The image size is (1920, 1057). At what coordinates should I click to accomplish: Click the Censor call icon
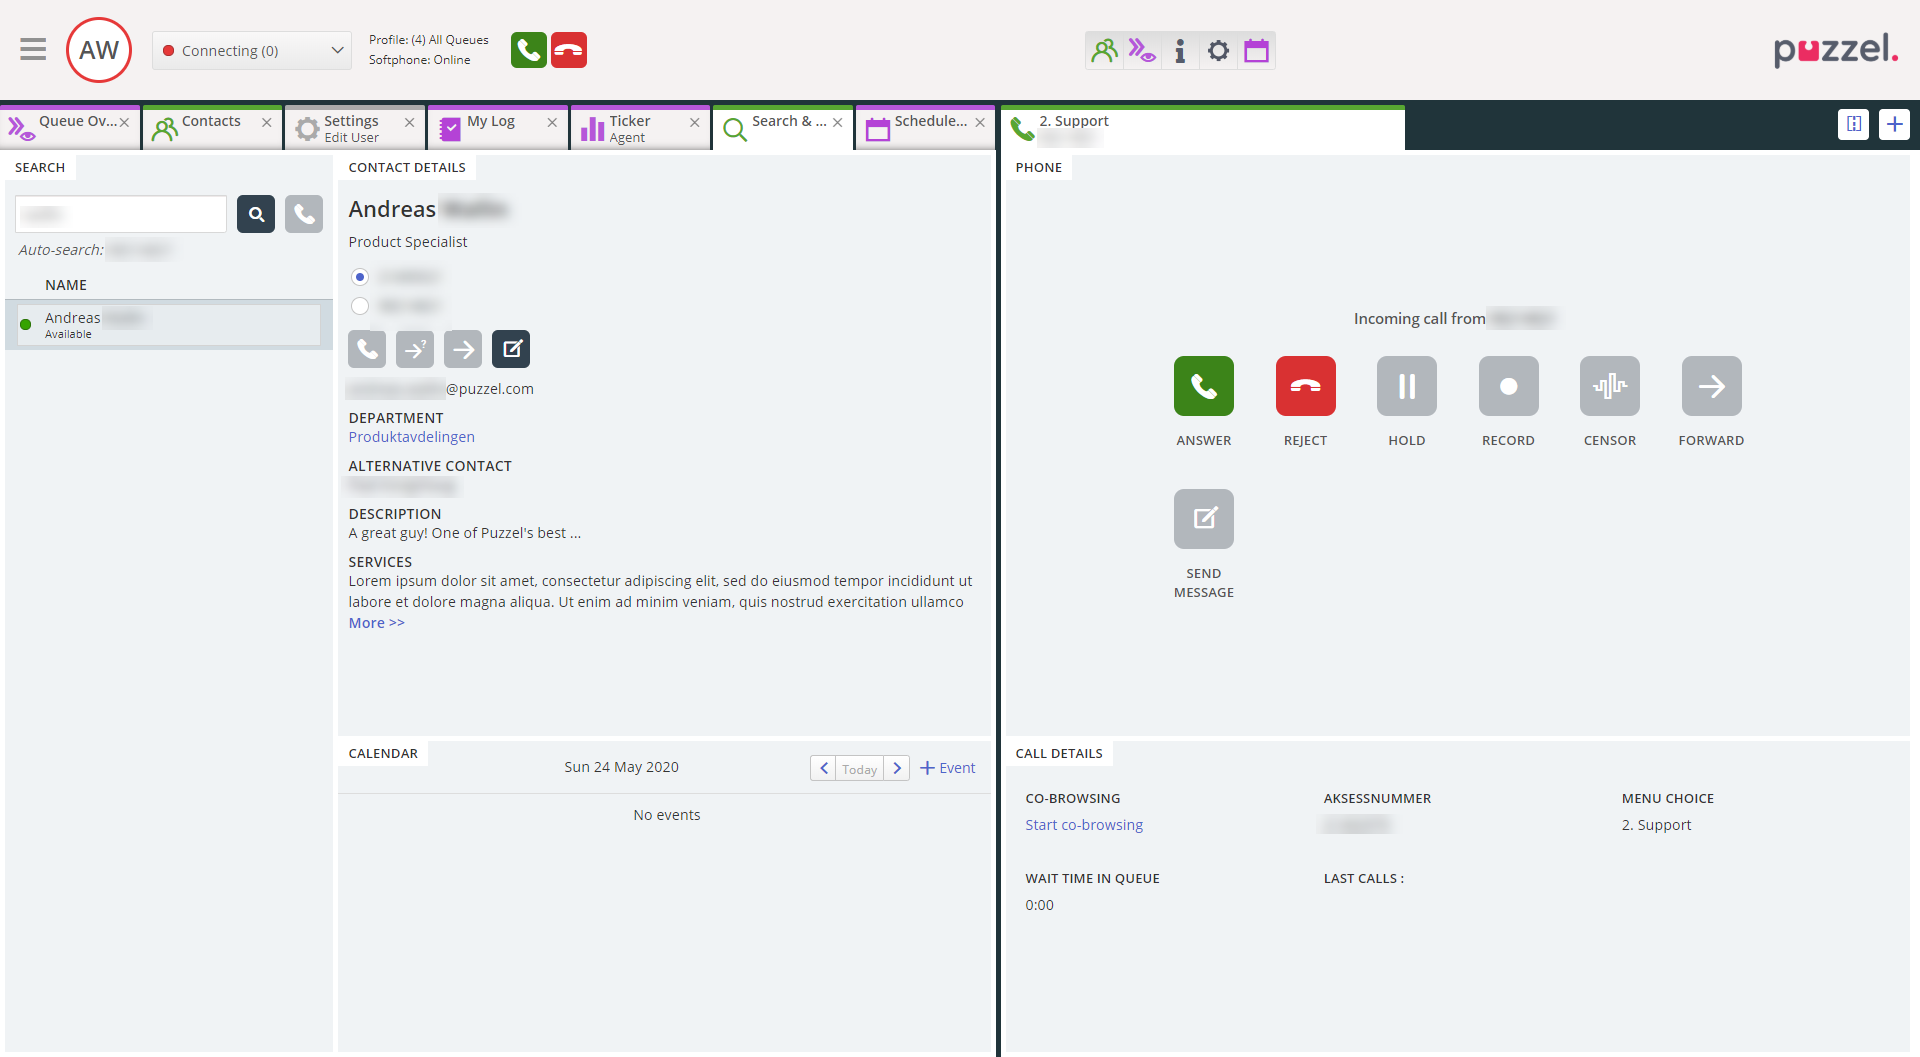click(x=1609, y=386)
